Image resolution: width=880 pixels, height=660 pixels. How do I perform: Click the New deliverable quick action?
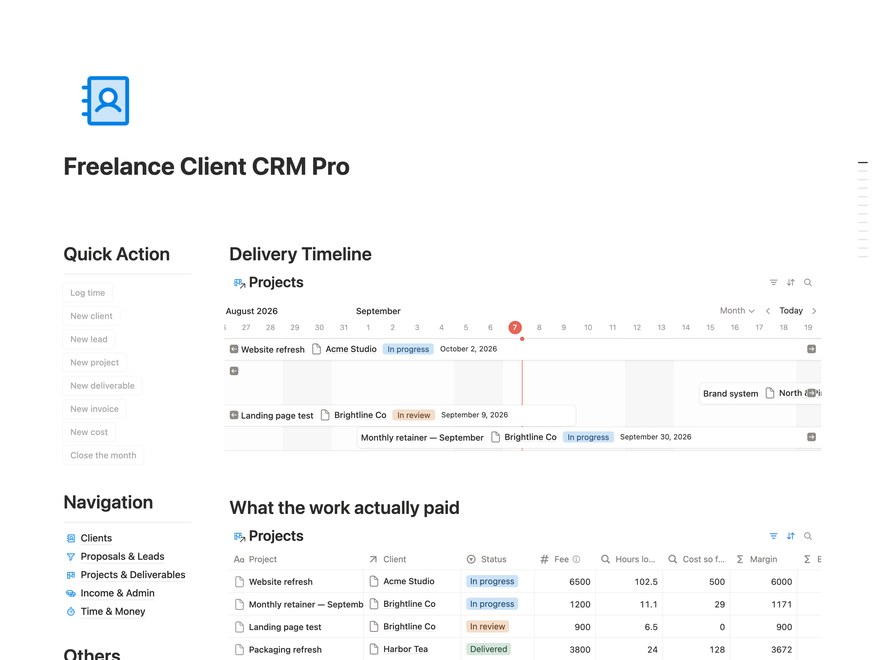click(x=102, y=386)
